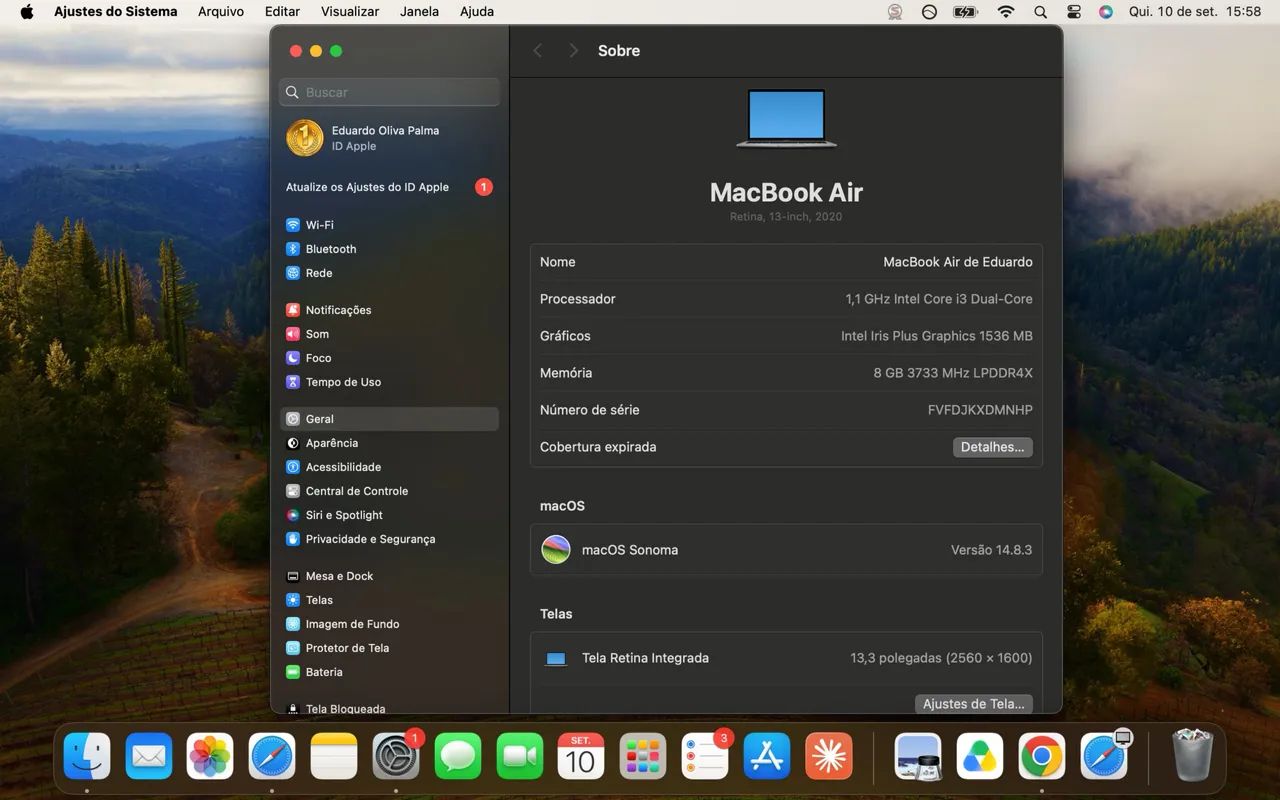
Task: Click System Settings icon in the Dock
Action: coord(396,756)
